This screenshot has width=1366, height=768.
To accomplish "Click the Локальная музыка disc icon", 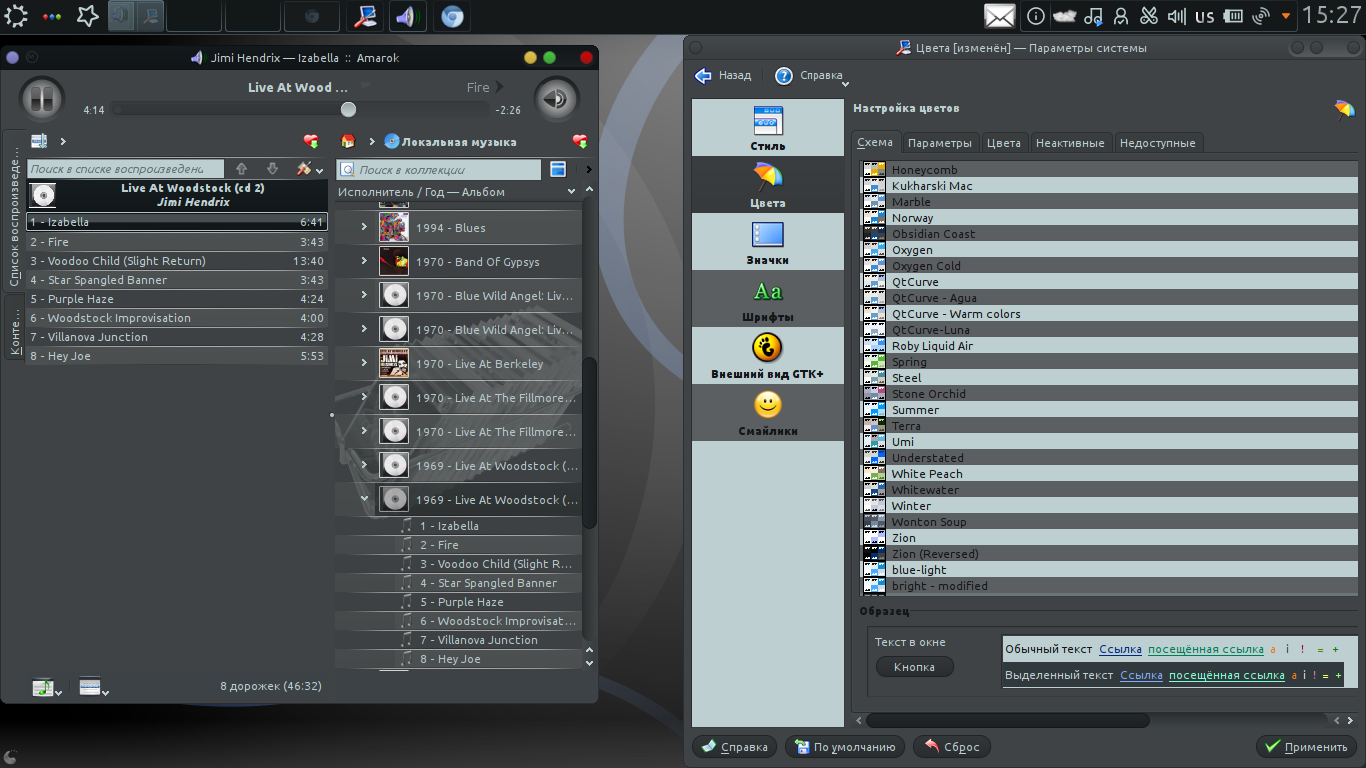I will (392, 141).
